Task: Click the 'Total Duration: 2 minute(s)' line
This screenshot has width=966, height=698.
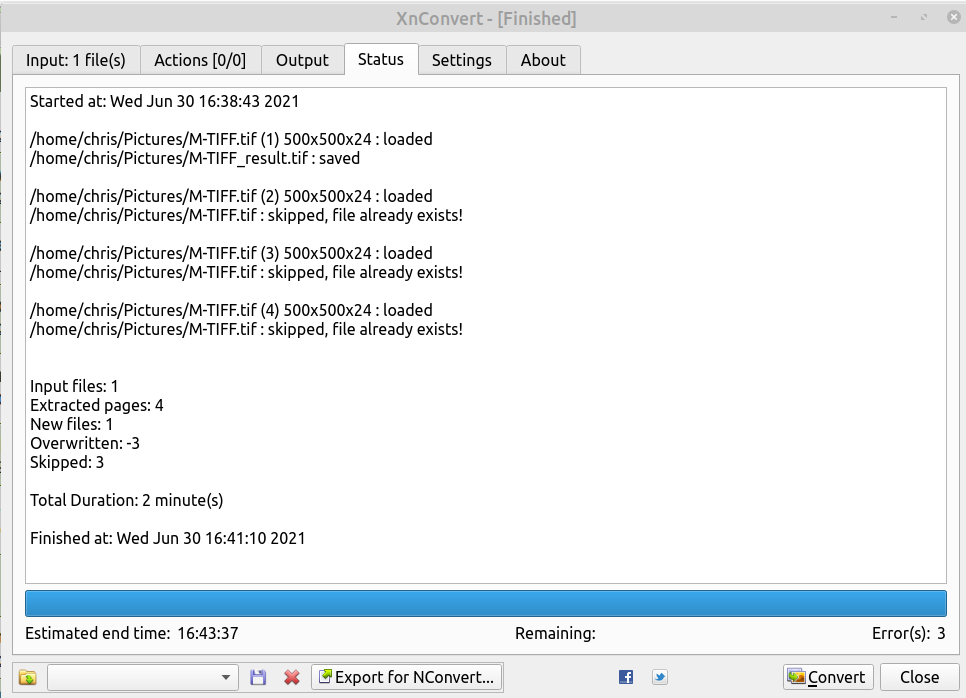Action: tap(126, 500)
